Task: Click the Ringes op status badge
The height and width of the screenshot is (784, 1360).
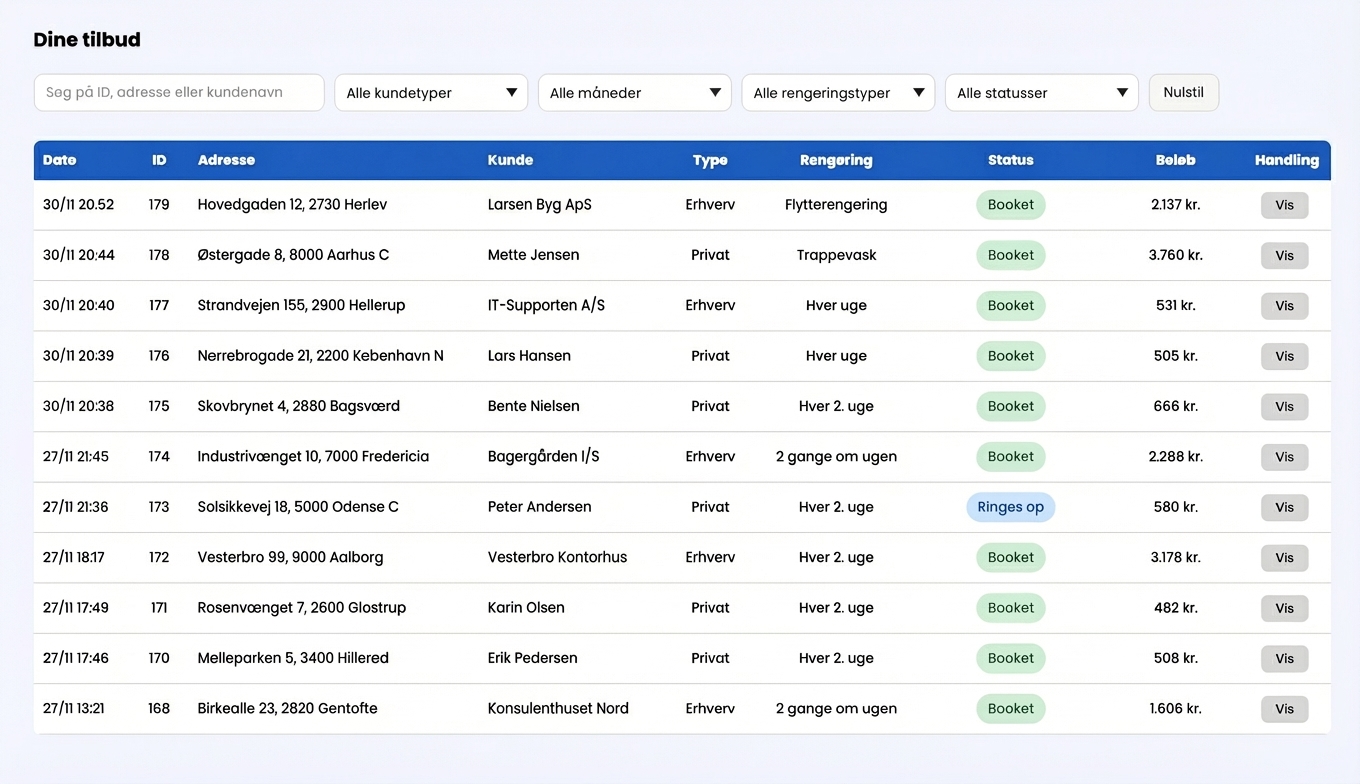Action: click(x=1011, y=507)
